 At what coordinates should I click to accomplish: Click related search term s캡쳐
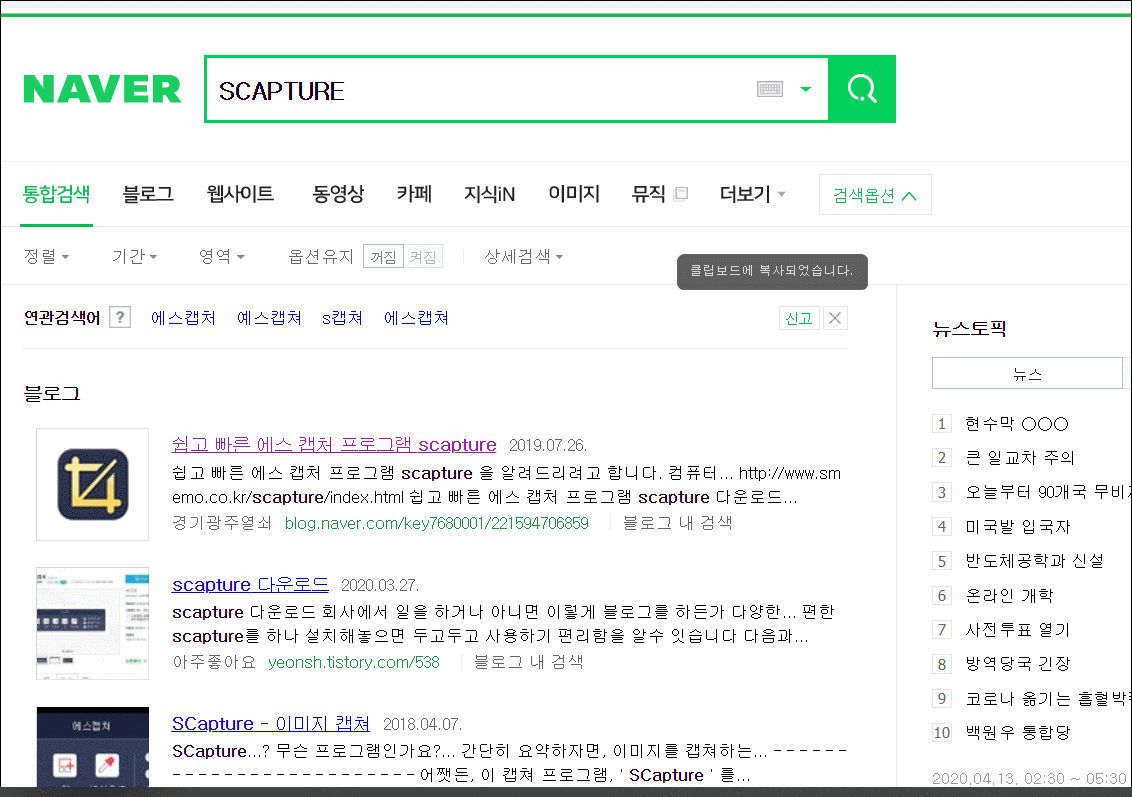click(x=342, y=318)
